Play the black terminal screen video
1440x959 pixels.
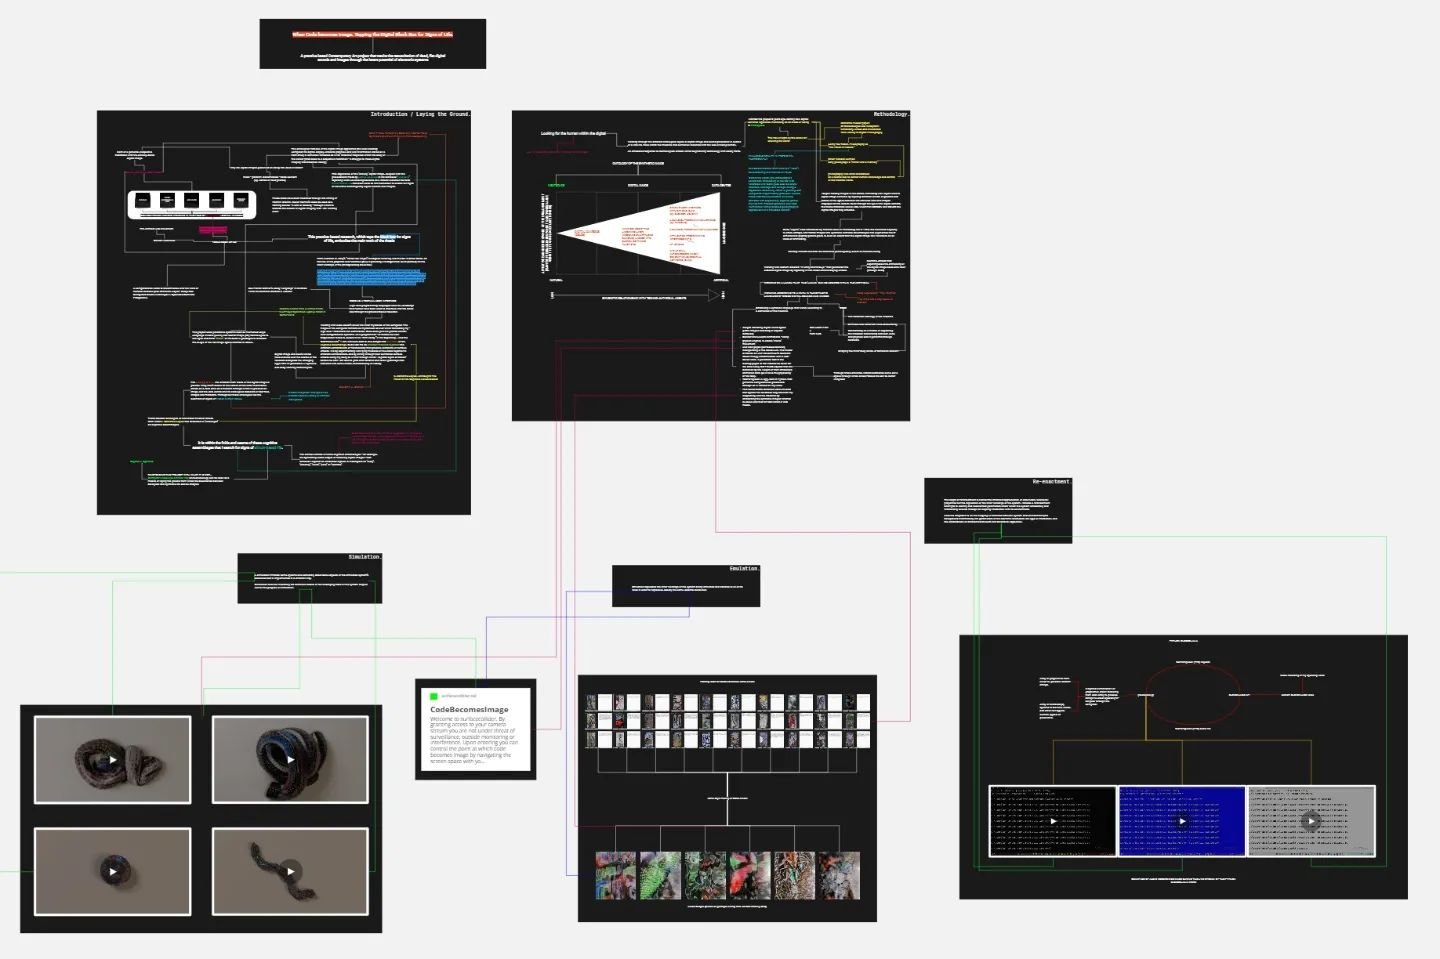pos(1053,821)
